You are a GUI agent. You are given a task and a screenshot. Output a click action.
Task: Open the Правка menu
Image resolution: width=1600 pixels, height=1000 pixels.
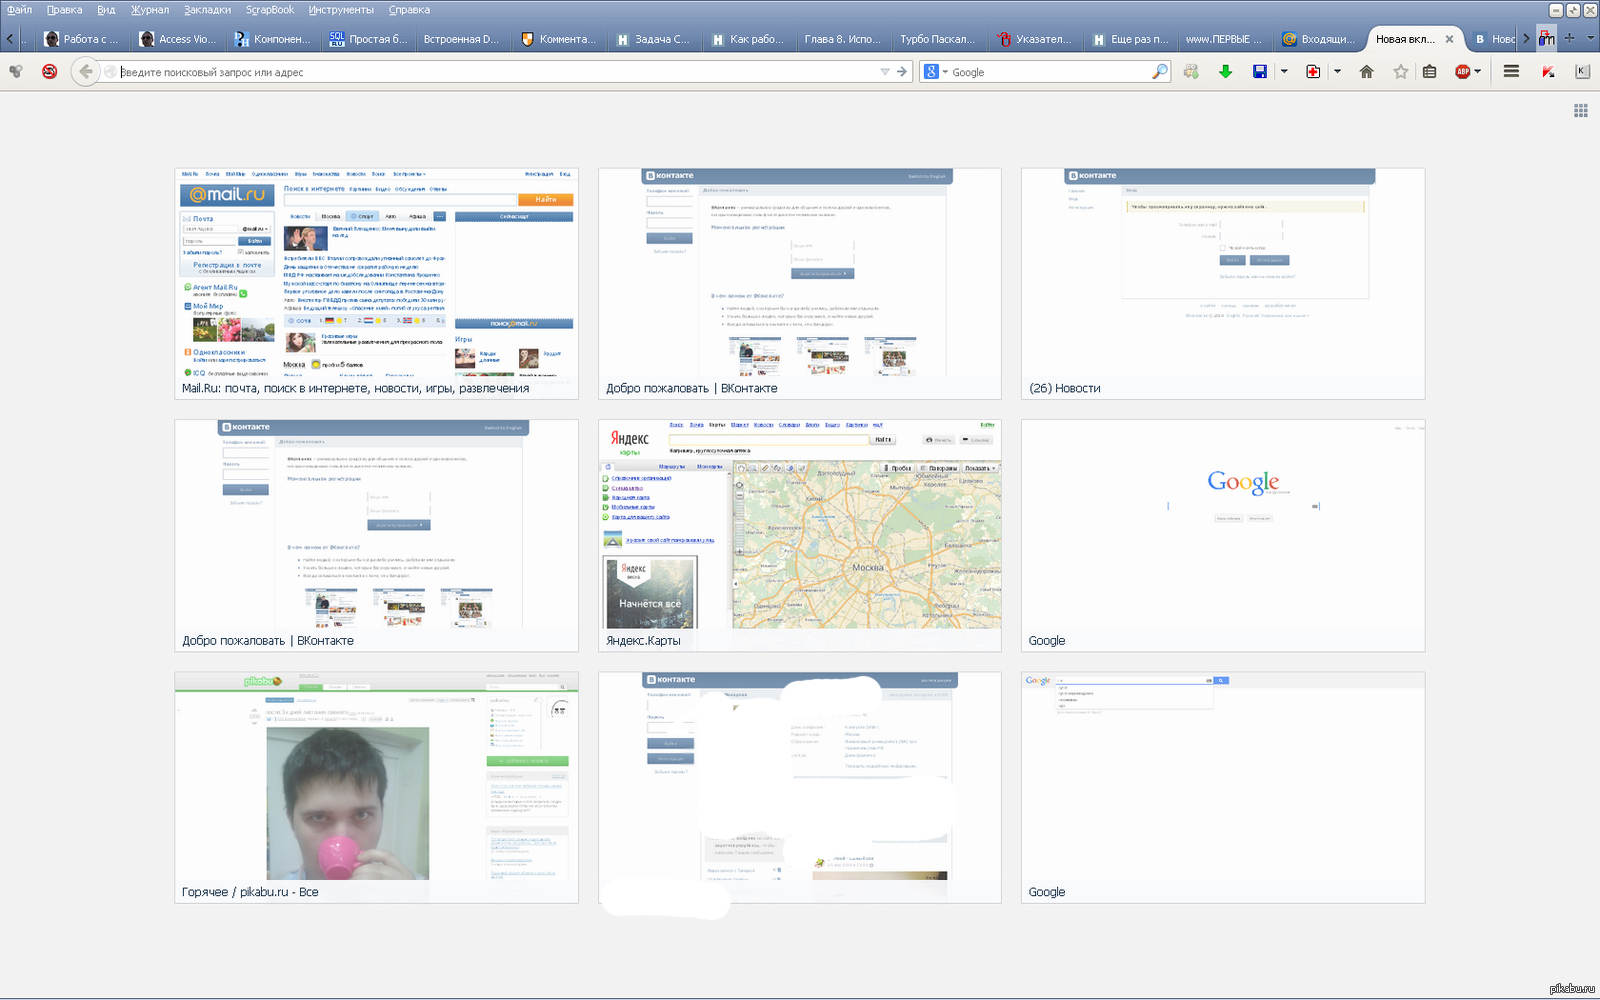[64, 10]
